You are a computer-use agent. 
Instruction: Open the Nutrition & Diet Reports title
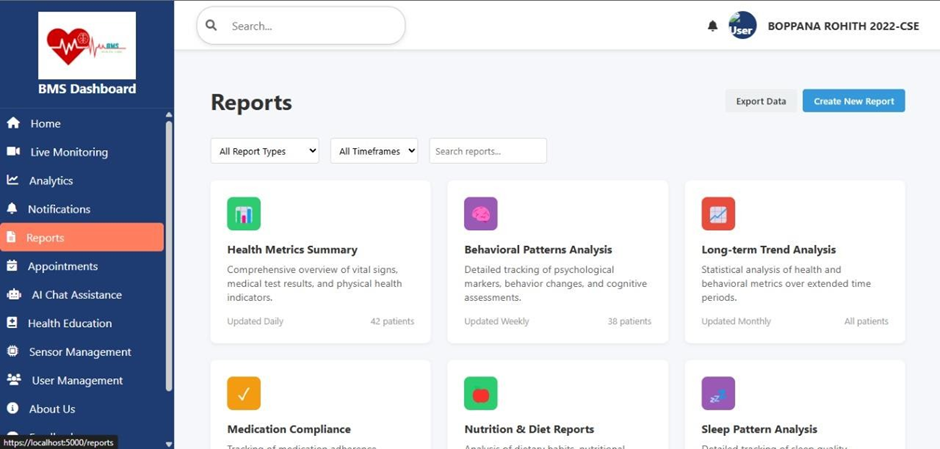tap(529, 429)
